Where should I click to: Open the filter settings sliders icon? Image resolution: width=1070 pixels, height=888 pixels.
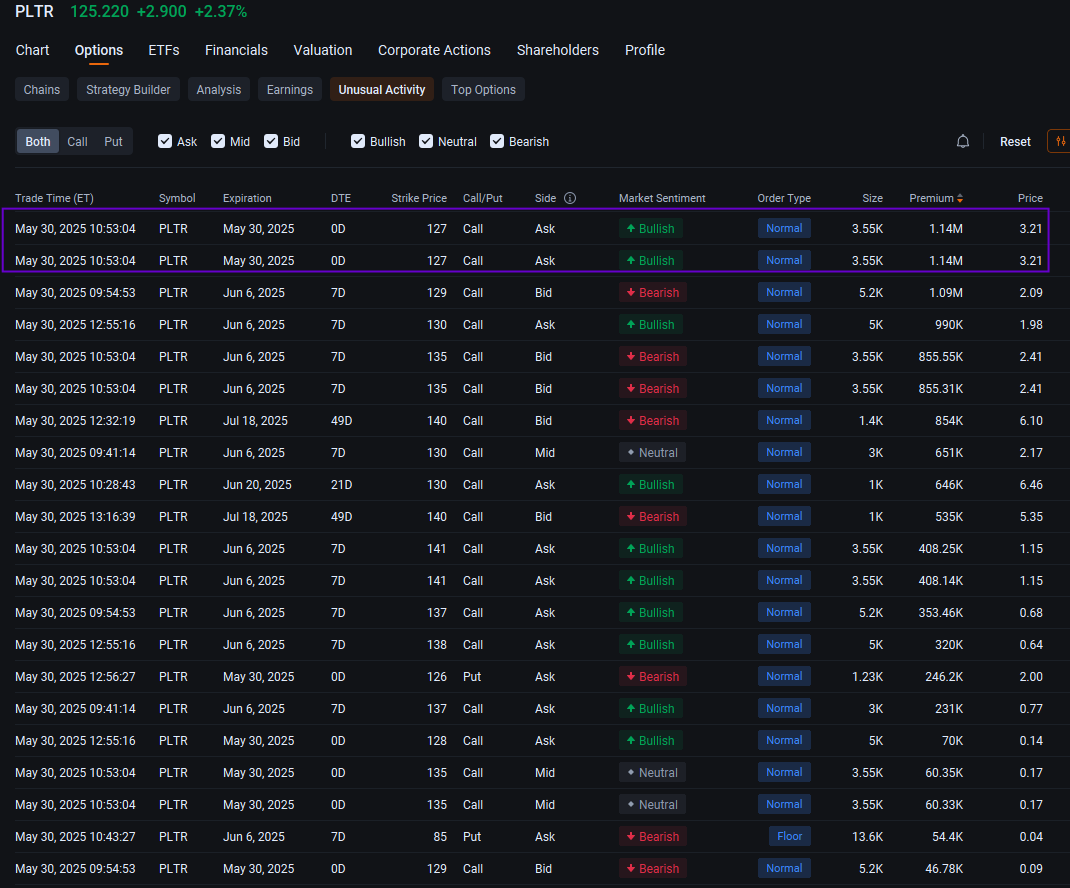1060,141
